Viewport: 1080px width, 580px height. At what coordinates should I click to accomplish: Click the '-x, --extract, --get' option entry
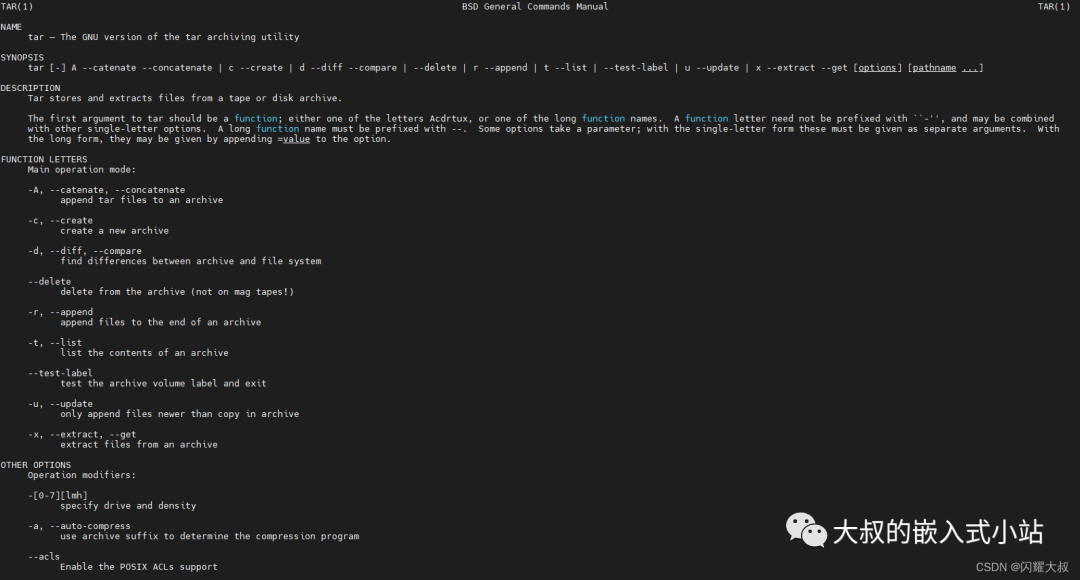(x=82, y=435)
